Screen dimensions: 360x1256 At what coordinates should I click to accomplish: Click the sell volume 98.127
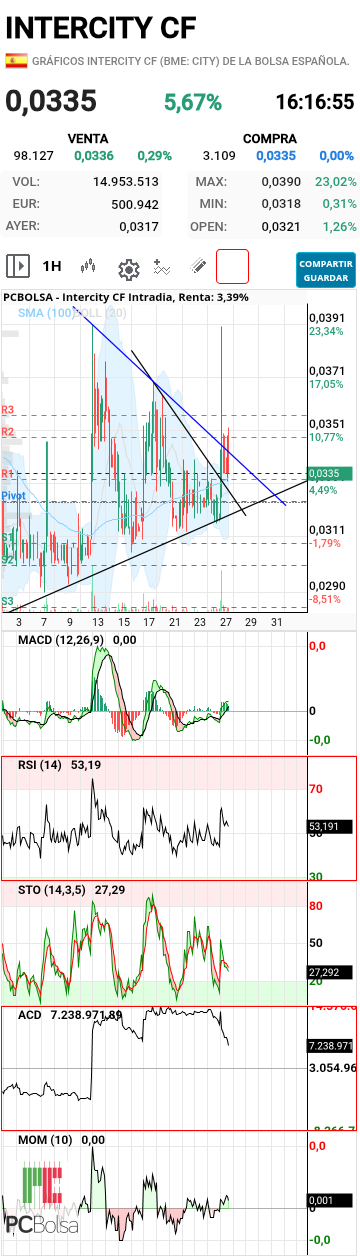coord(33,156)
